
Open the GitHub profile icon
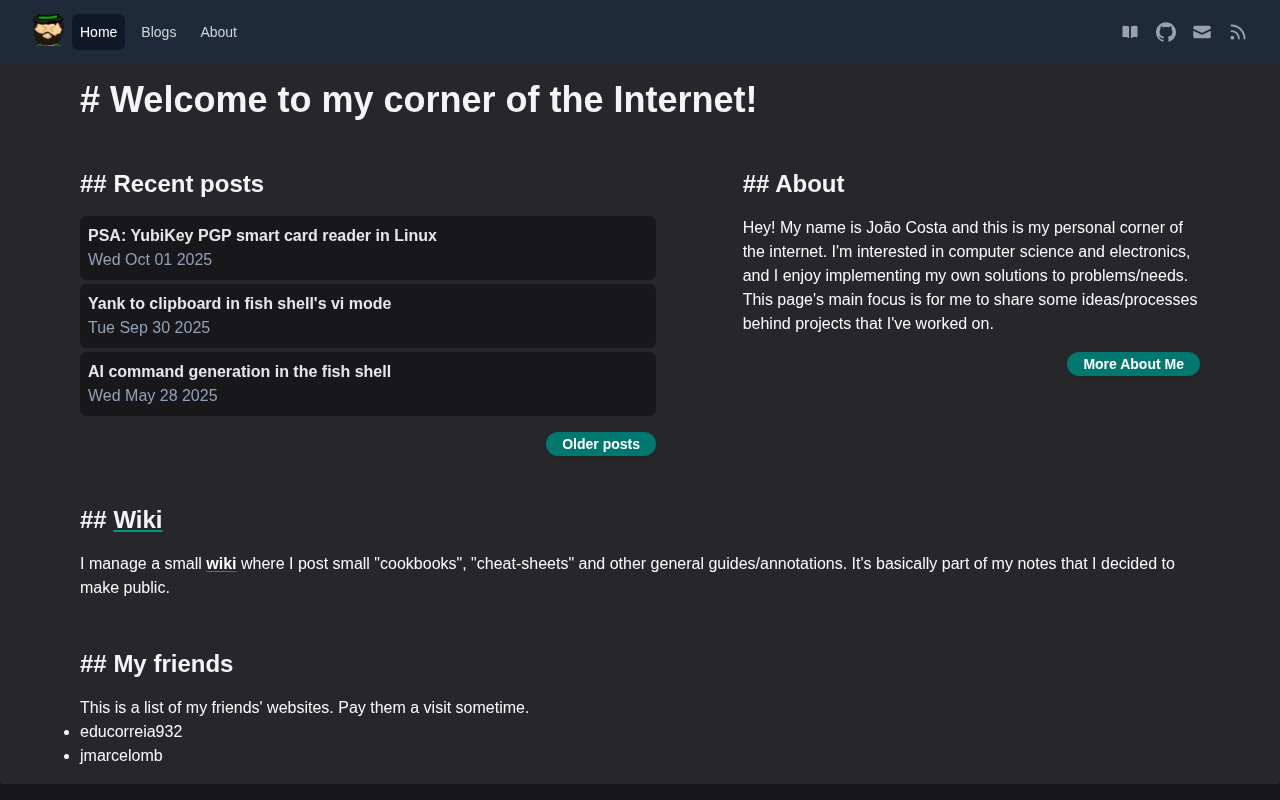1166,32
